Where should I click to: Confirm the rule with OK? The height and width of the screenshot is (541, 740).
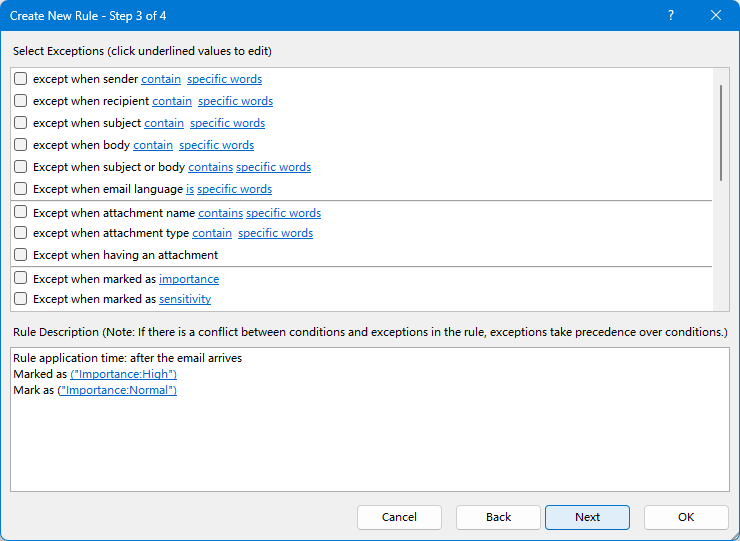686,517
